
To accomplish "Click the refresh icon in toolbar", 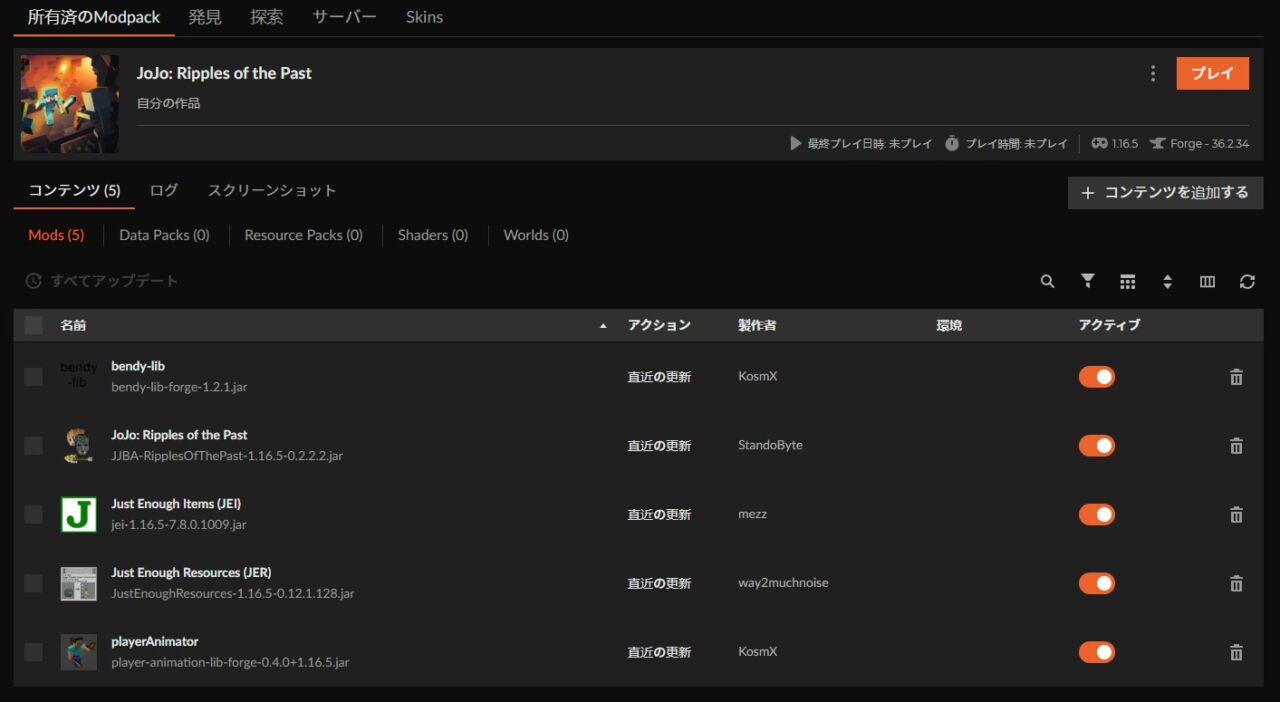I will (x=1247, y=282).
